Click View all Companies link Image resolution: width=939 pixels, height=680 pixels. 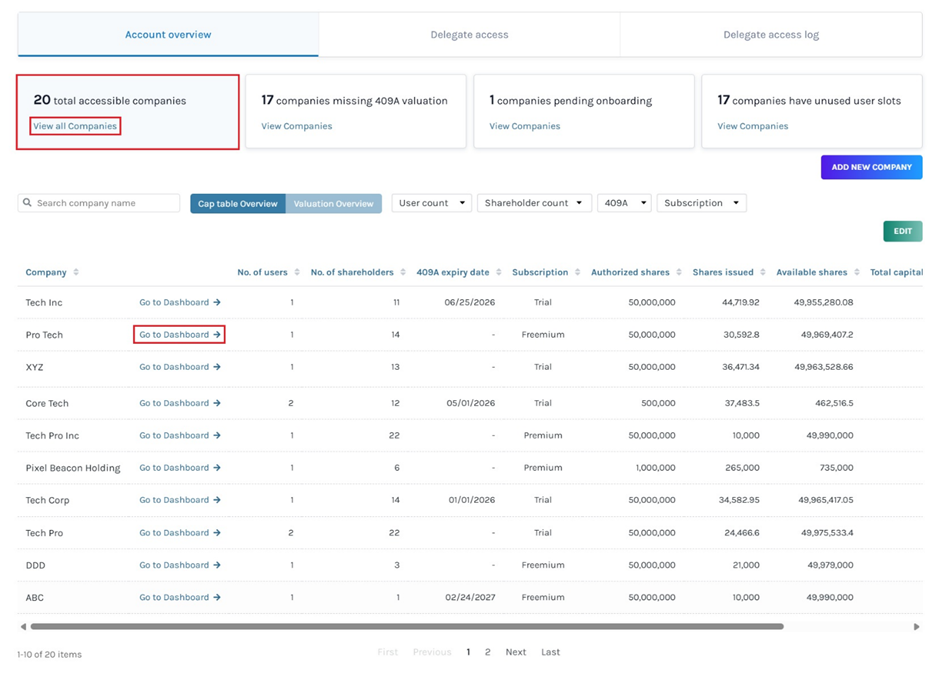click(x=75, y=126)
